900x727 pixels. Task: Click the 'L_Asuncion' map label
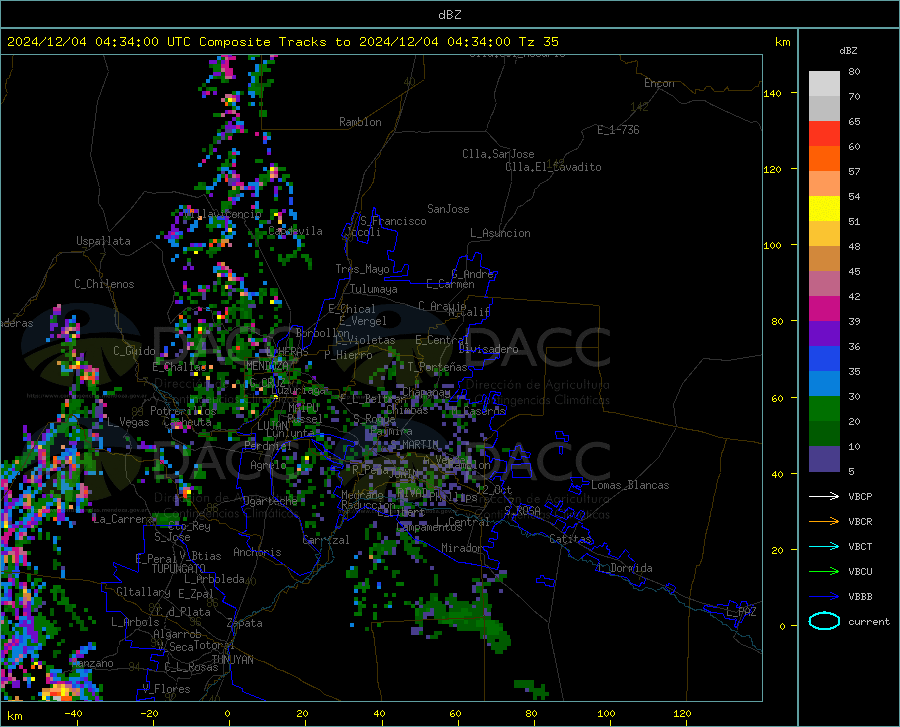coord(500,233)
